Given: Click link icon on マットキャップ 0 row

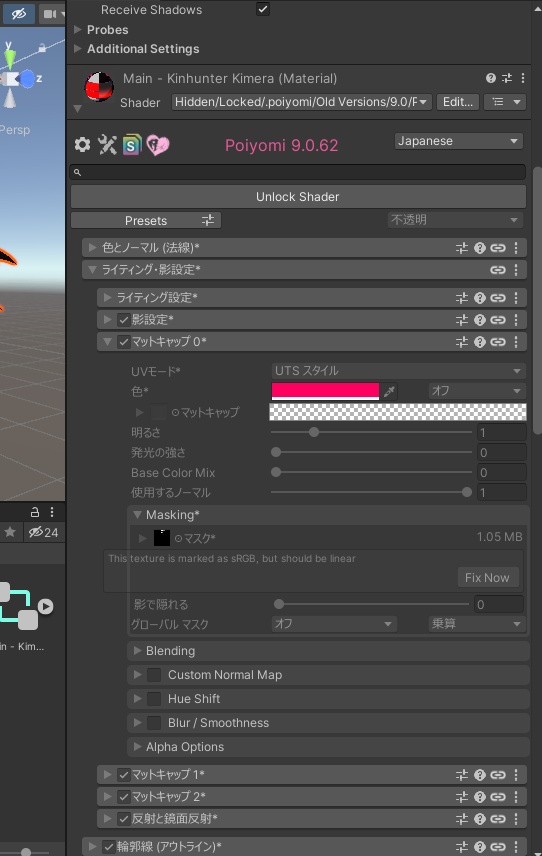Looking at the screenshot, I should pyautogui.click(x=497, y=342).
